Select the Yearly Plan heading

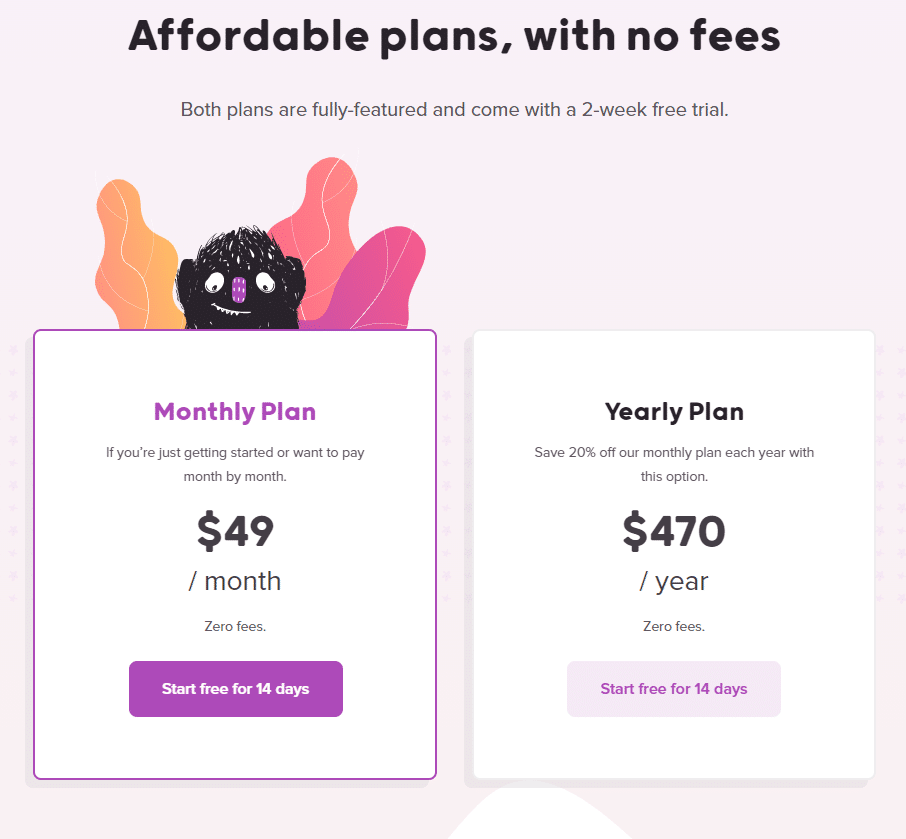click(x=674, y=411)
